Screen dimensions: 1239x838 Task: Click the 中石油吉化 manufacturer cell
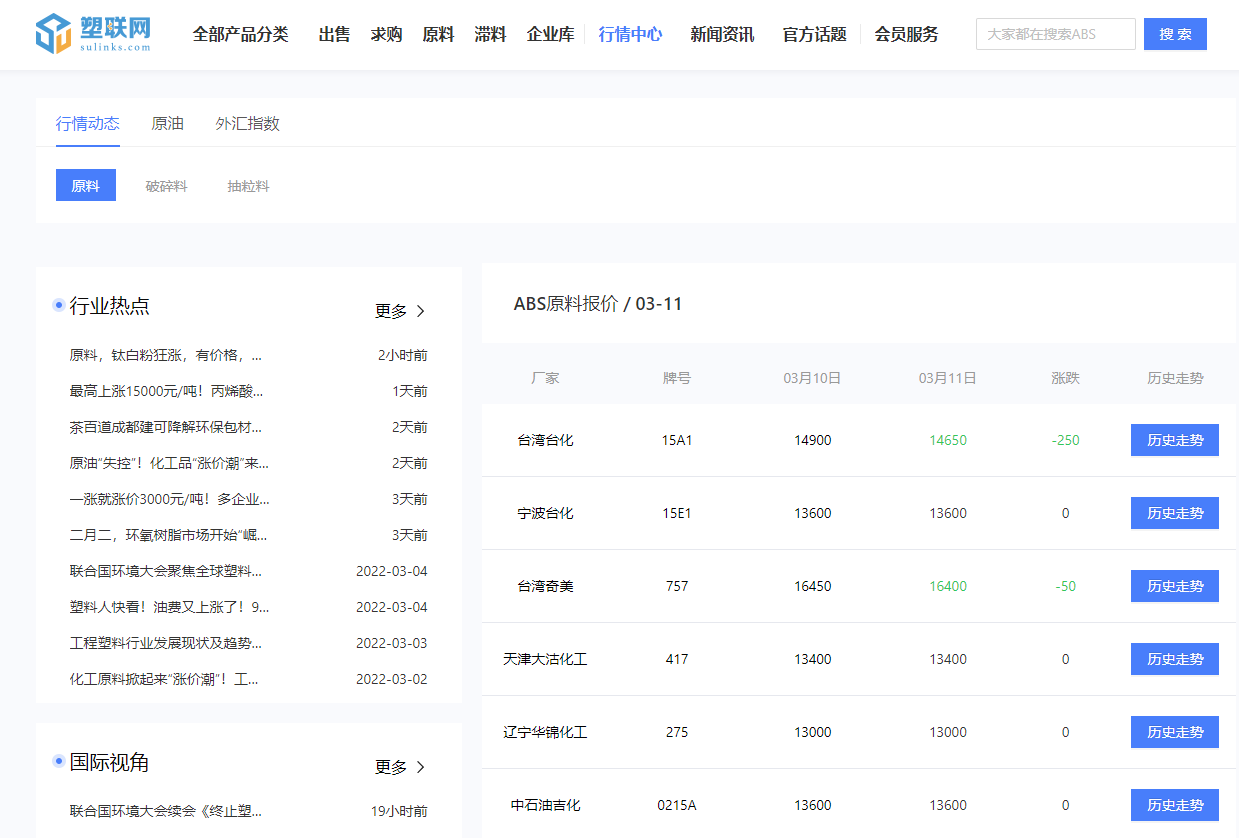pyautogui.click(x=545, y=805)
